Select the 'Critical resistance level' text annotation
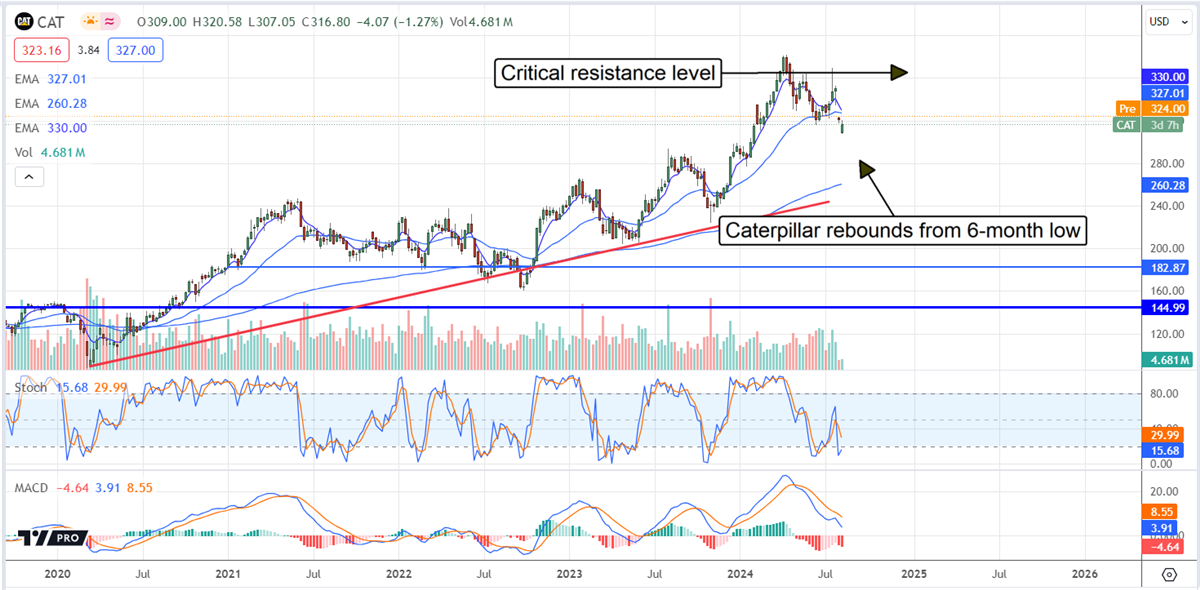The height and width of the screenshot is (590, 1200). [x=609, y=72]
